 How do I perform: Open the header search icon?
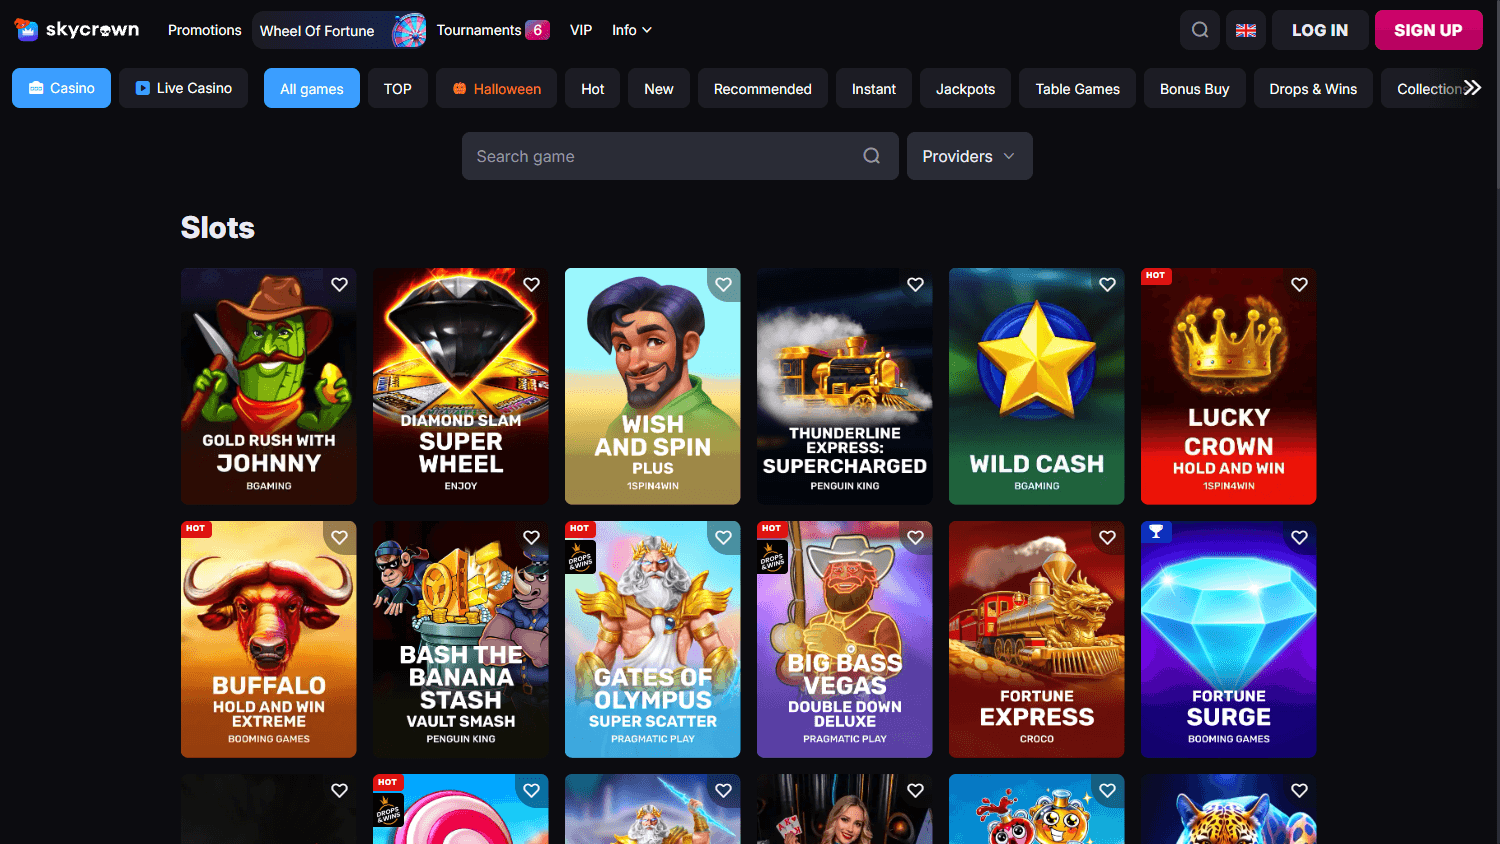click(1200, 30)
